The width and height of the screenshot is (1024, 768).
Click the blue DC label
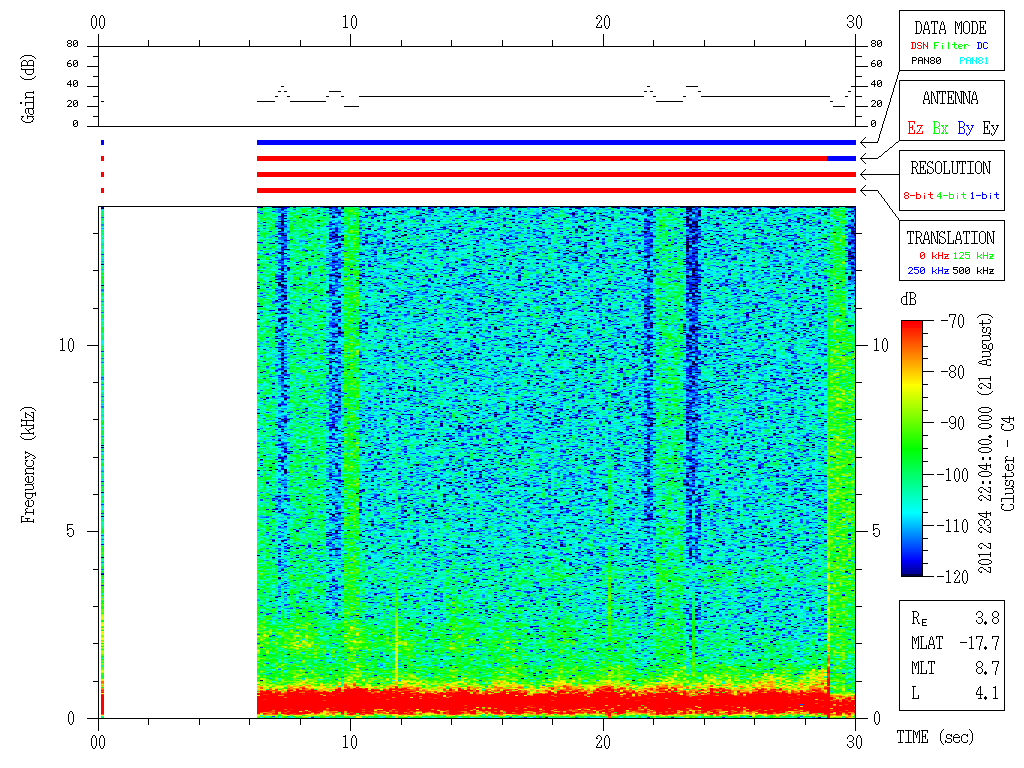pyautogui.click(x=982, y=46)
